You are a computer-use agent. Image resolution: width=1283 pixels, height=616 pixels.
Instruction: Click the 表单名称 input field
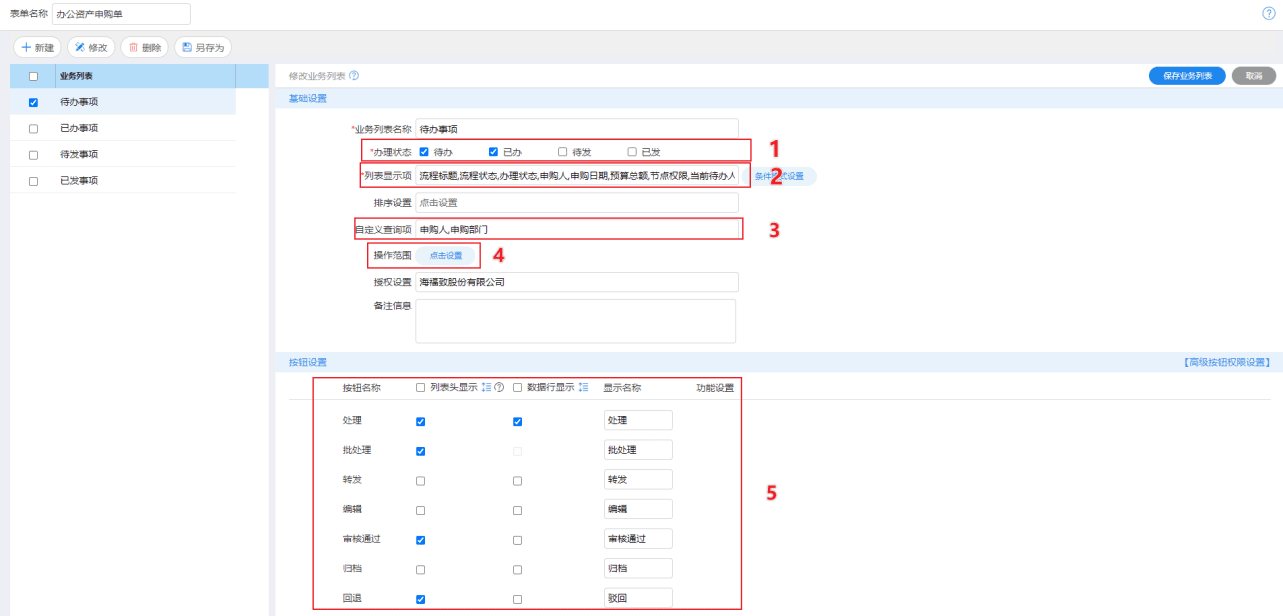point(120,14)
